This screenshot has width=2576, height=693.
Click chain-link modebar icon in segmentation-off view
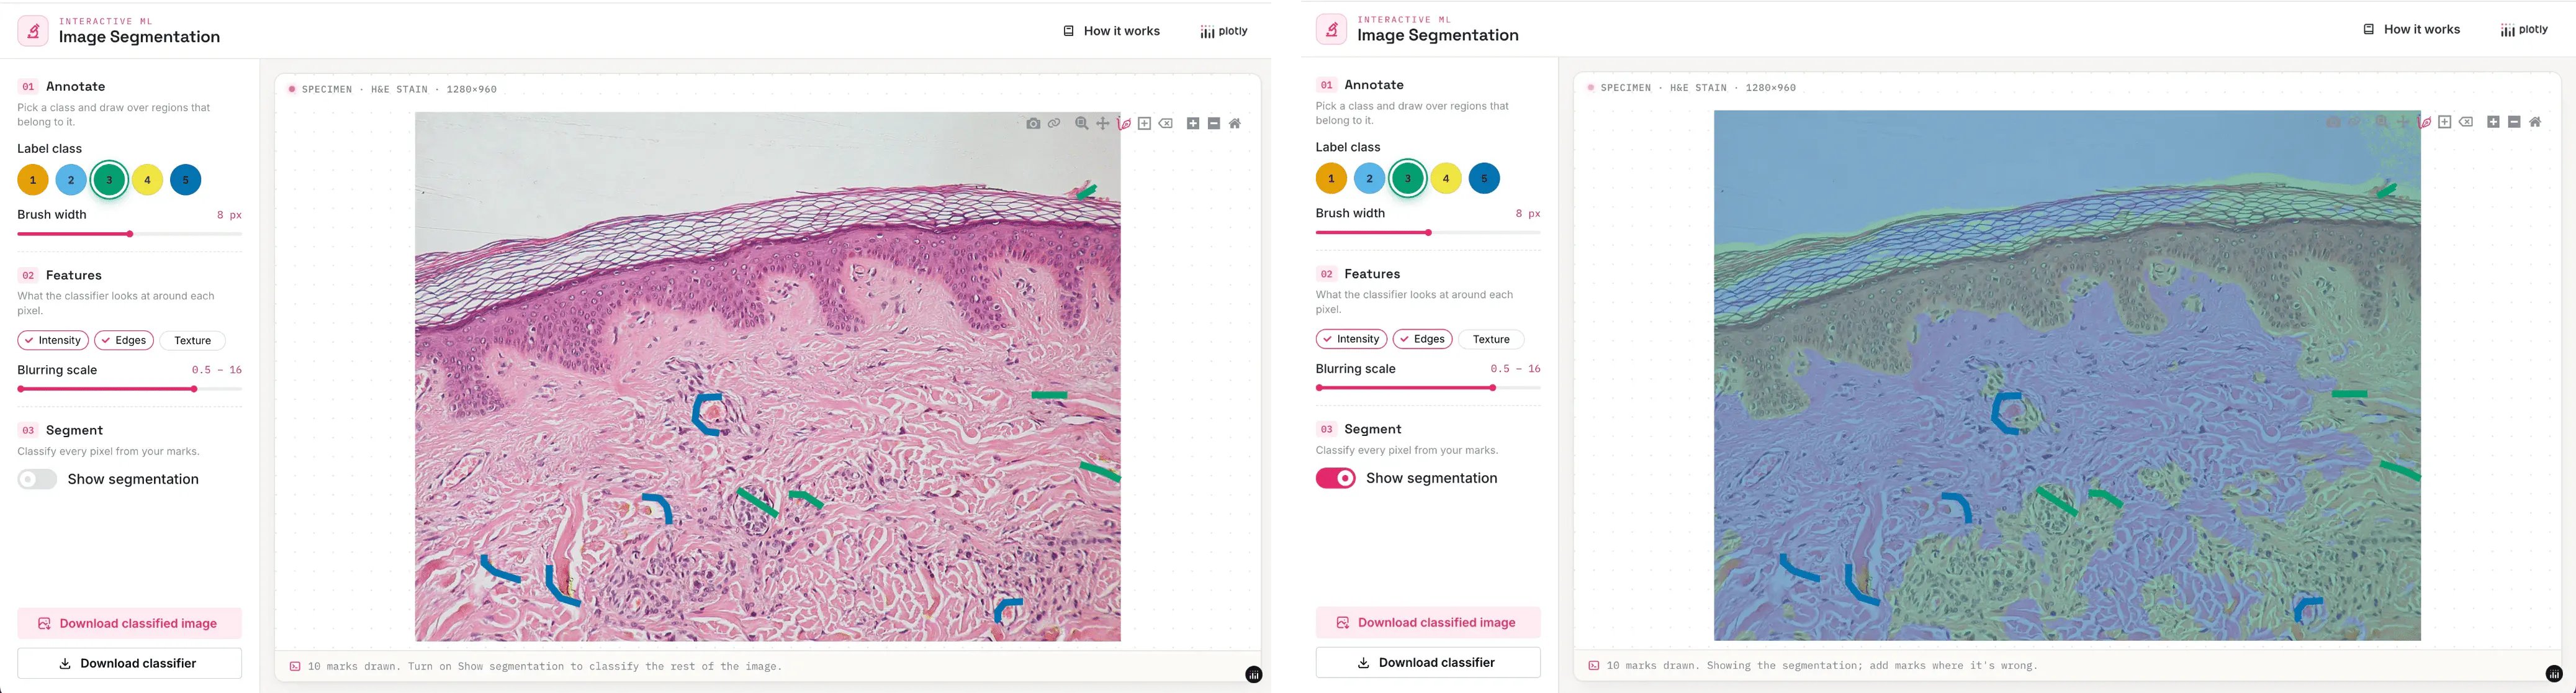1054,124
